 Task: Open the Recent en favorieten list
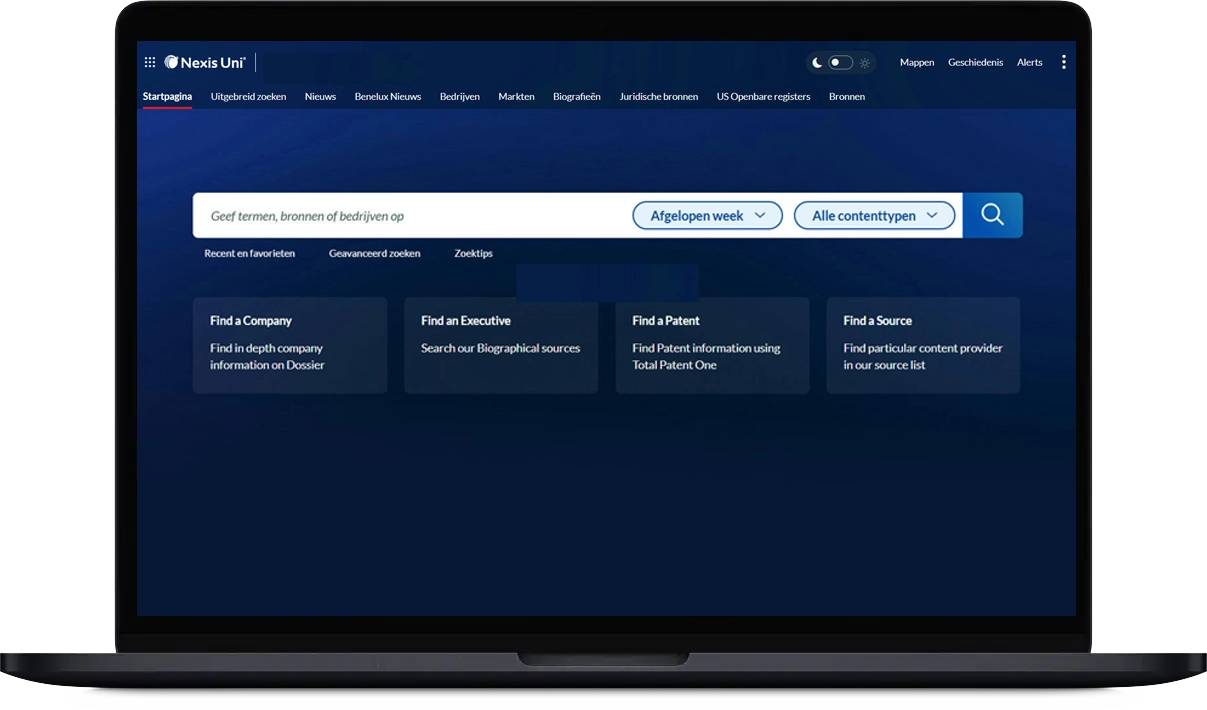click(x=249, y=254)
